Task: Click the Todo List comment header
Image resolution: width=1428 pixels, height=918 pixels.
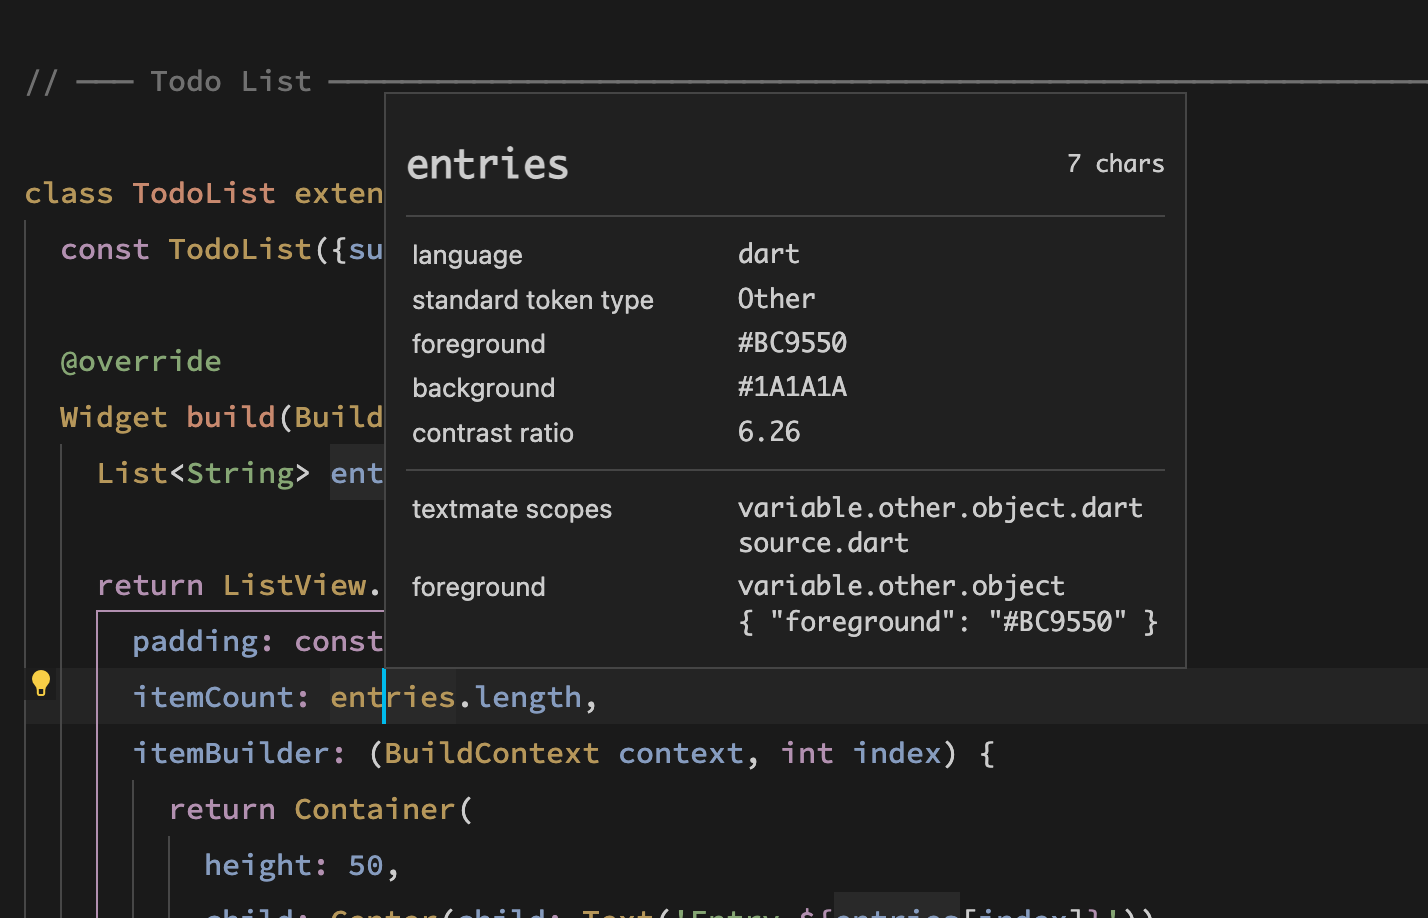Action: point(230,81)
